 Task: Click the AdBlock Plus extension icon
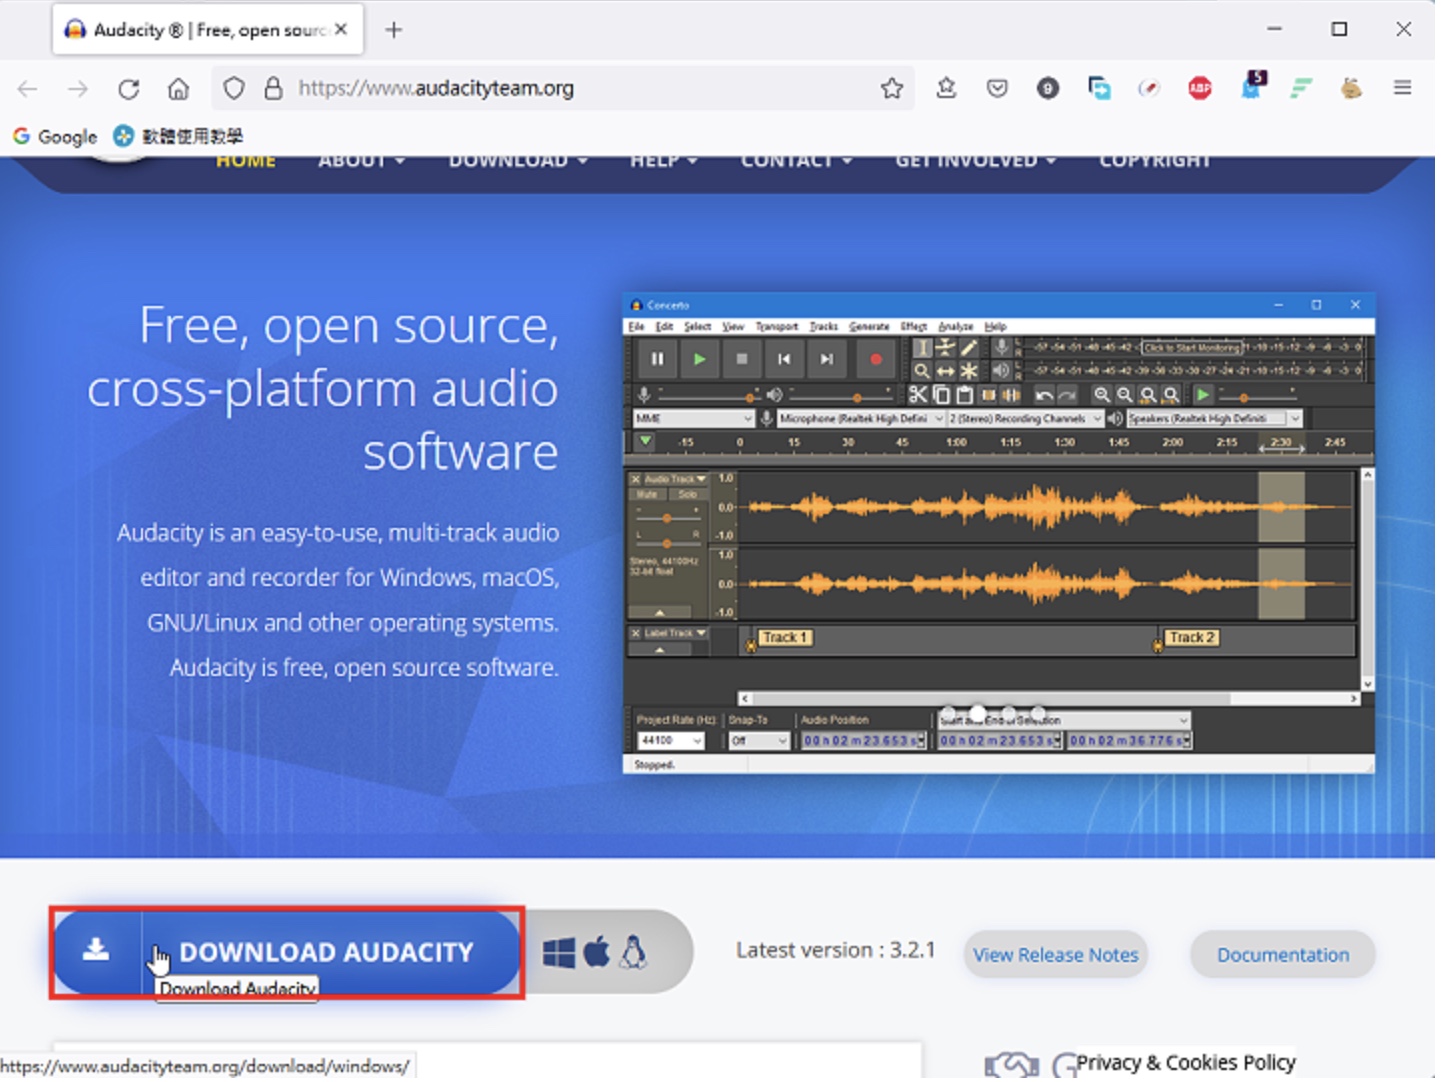1200,88
